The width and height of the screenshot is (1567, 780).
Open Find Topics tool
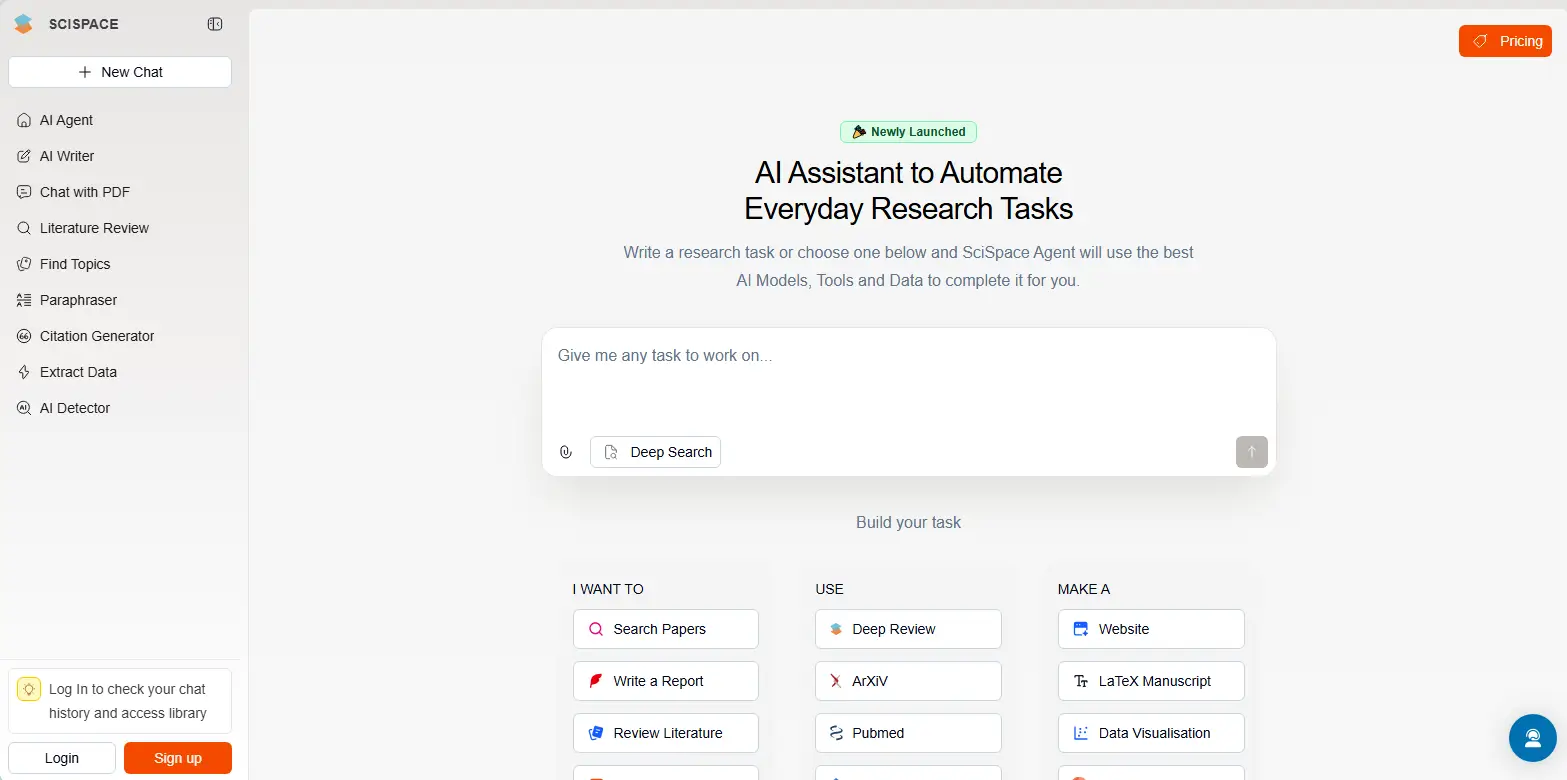click(120, 264)
